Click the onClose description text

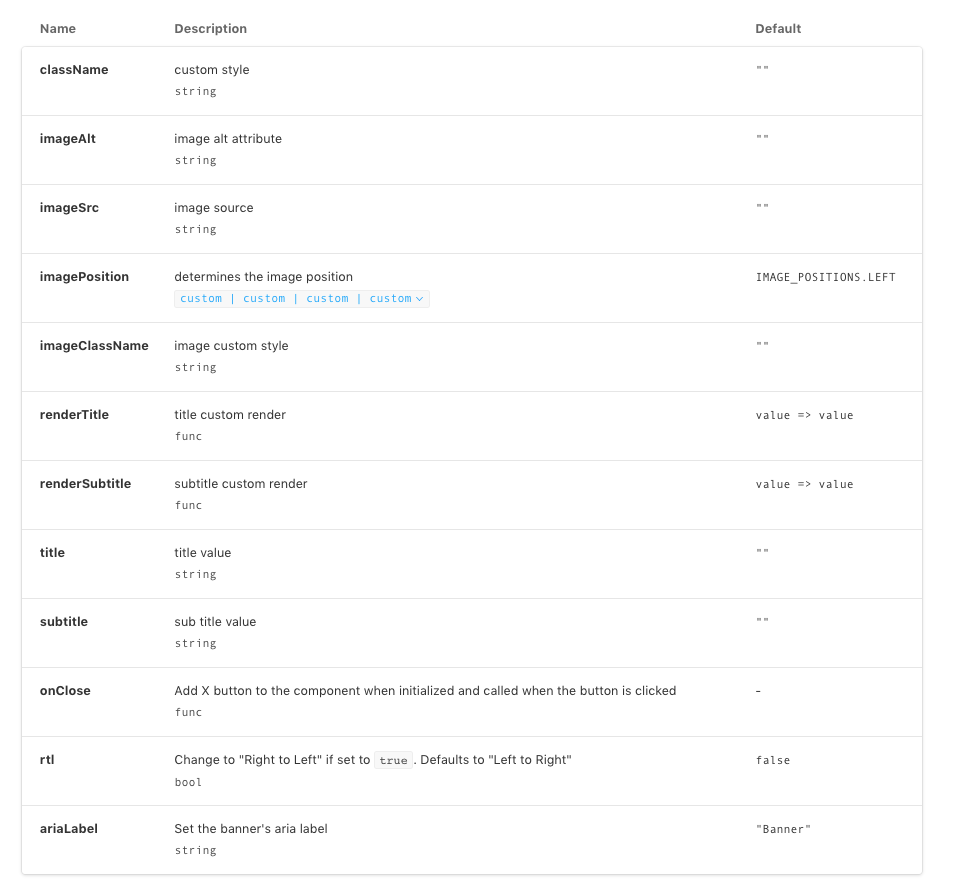click(425, 691)
